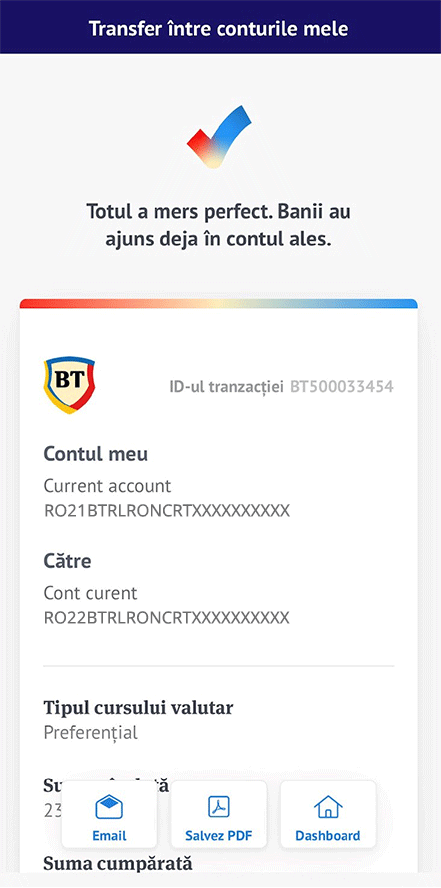Tap the Către heading

(67, 561)
